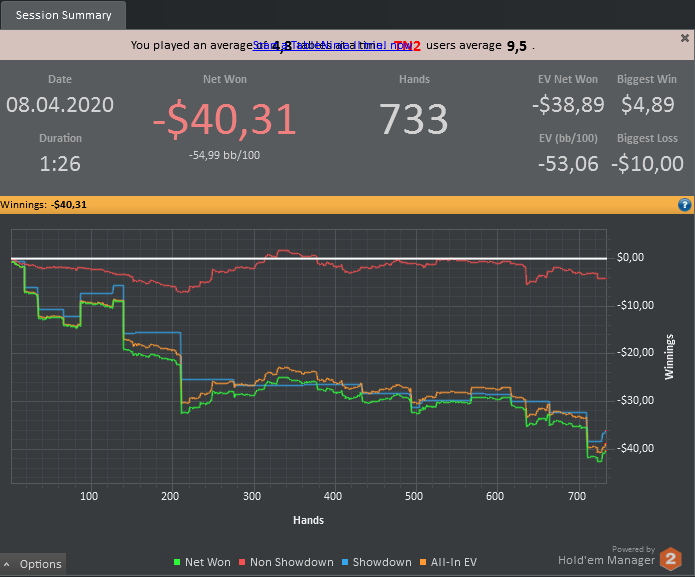This screenshot has width=695, height=577.
Task: Select the EV Net Won value -$38,89
Action: pos(568,105)
